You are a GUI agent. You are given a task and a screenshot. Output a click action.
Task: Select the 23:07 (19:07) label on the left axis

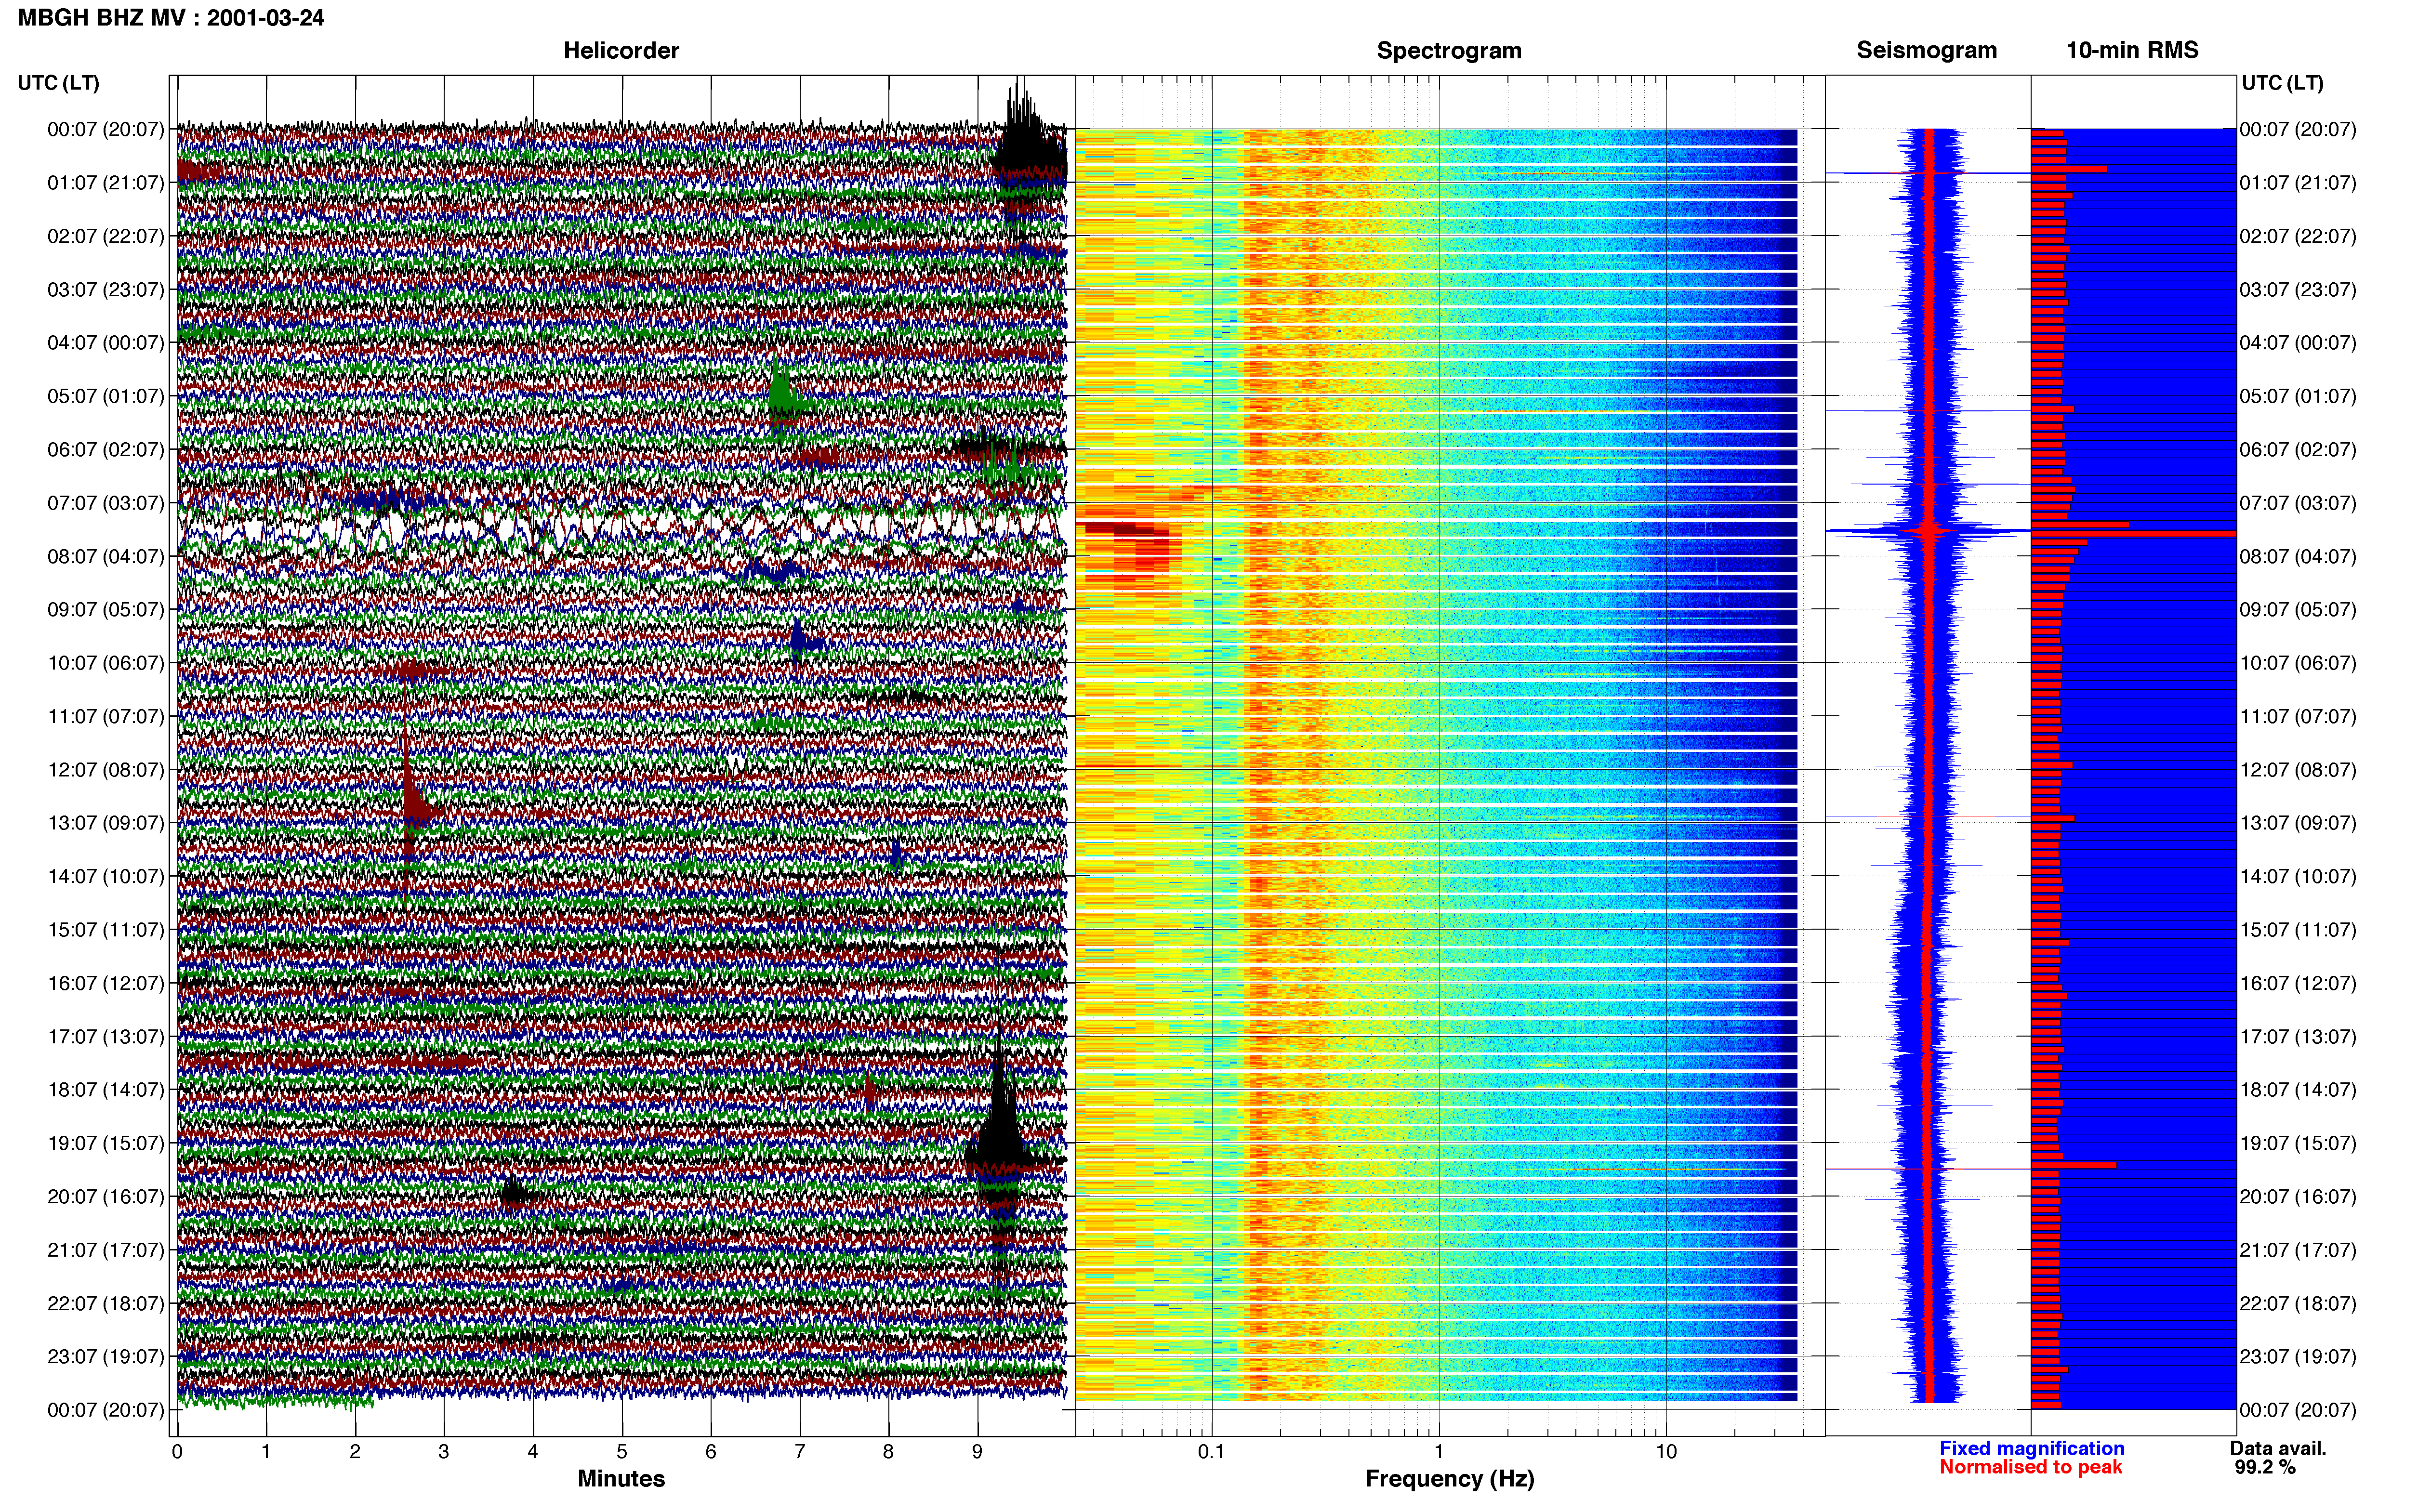coord(105,1357)
